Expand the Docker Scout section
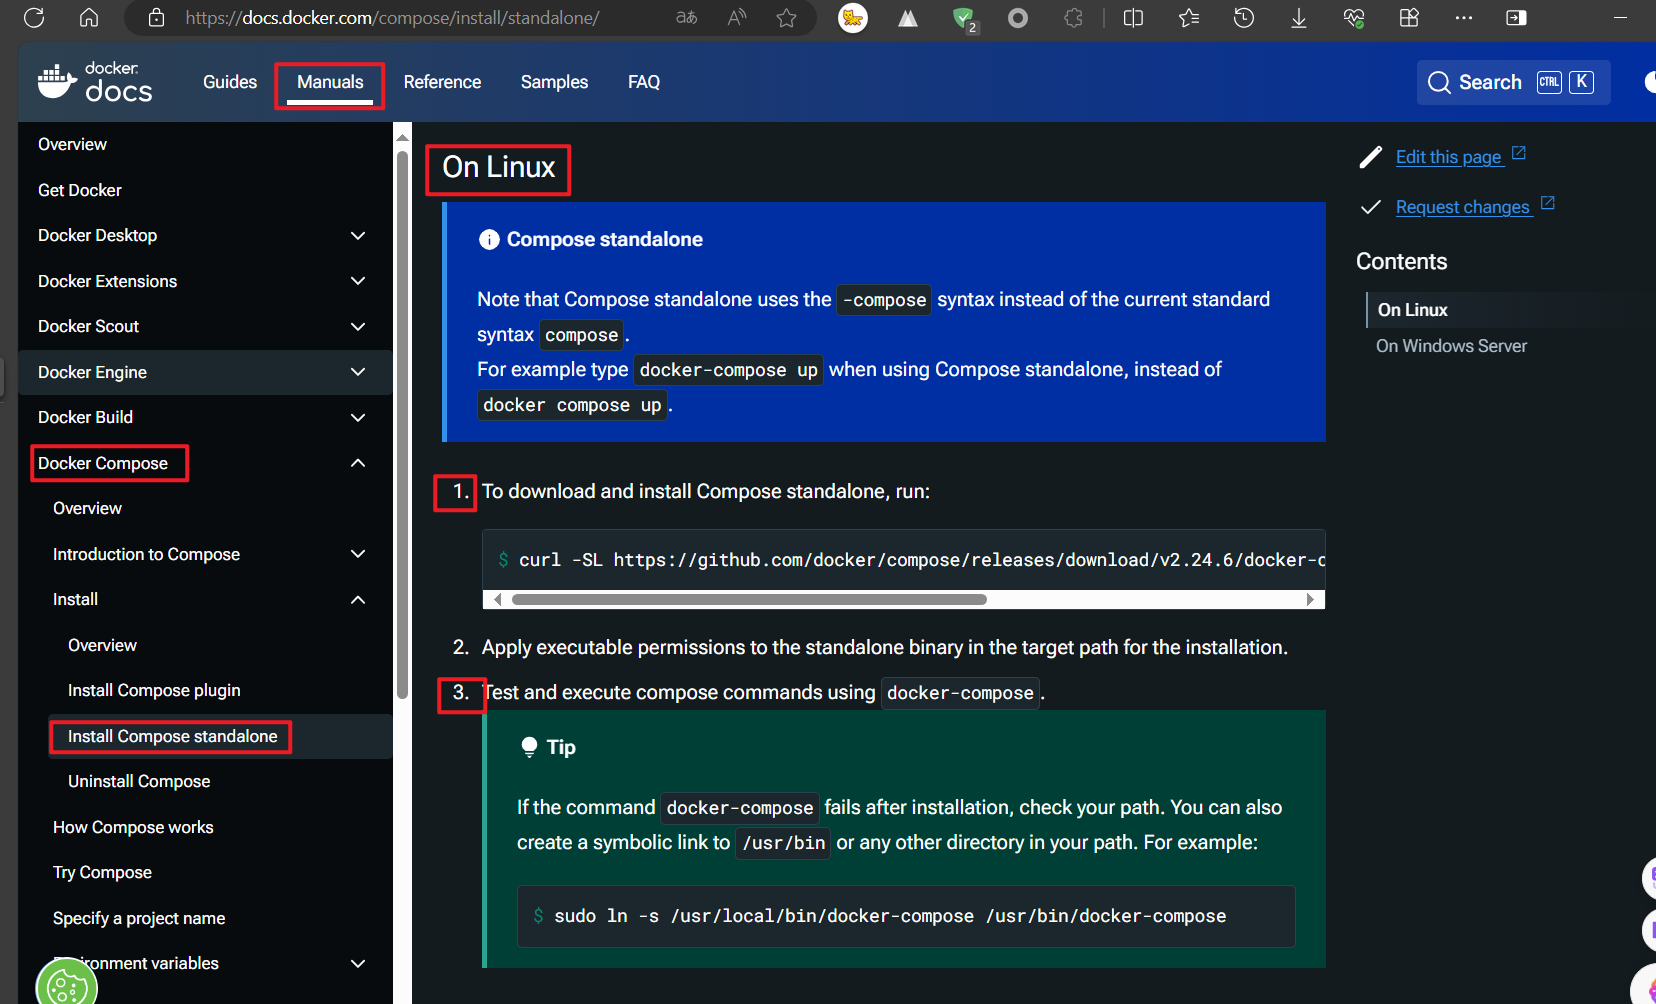Image resolution: width=1656 pixels, height=1004 pixels. 358,327
